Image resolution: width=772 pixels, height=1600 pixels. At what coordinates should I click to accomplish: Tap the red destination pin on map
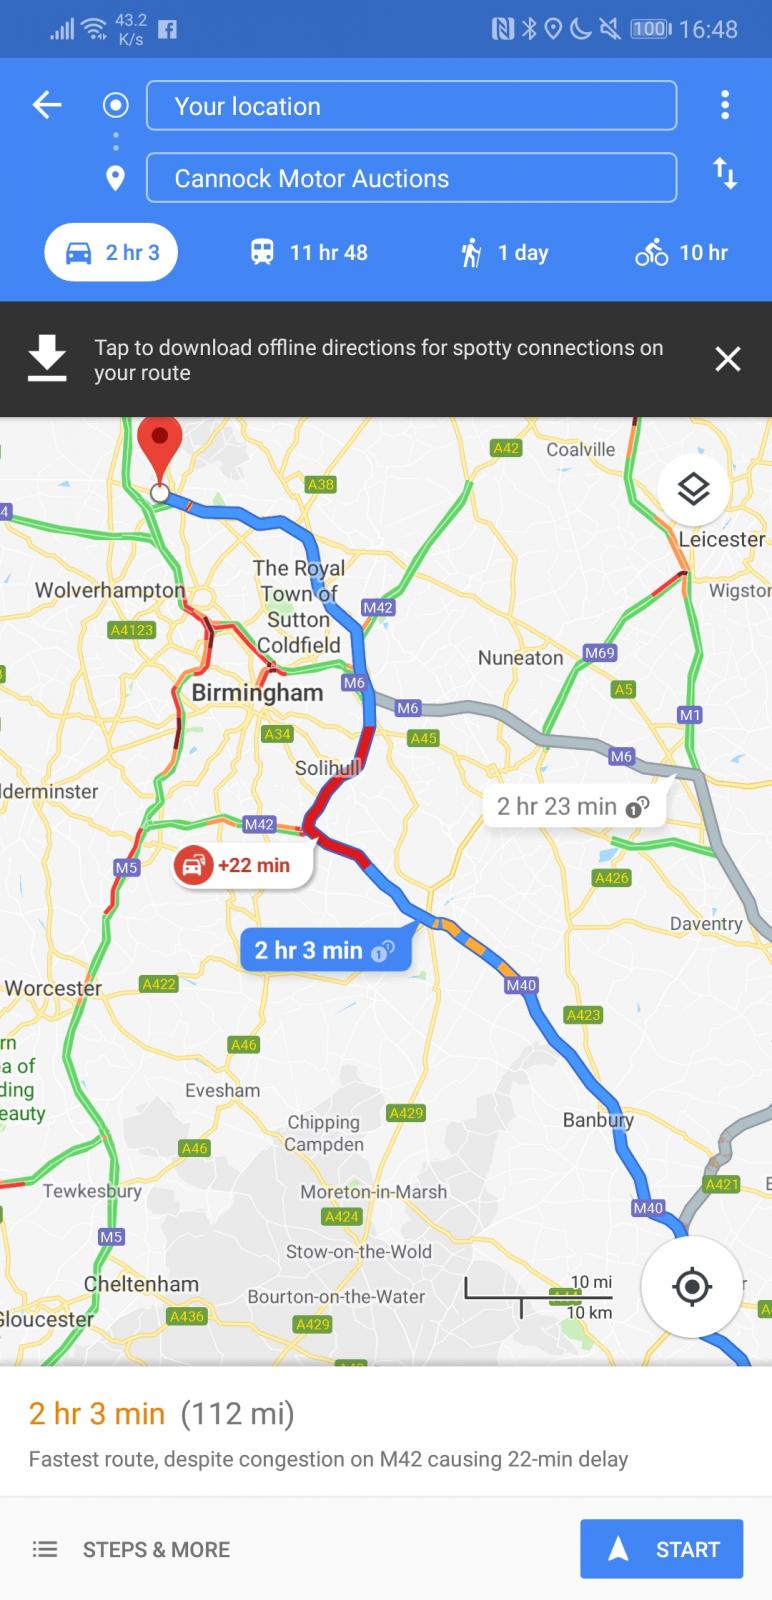coord(159,452)
